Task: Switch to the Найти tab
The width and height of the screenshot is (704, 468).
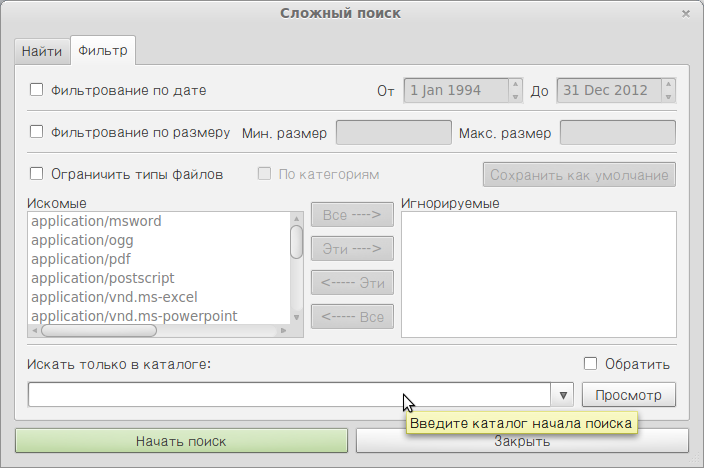Action: (x=42, y=51)
